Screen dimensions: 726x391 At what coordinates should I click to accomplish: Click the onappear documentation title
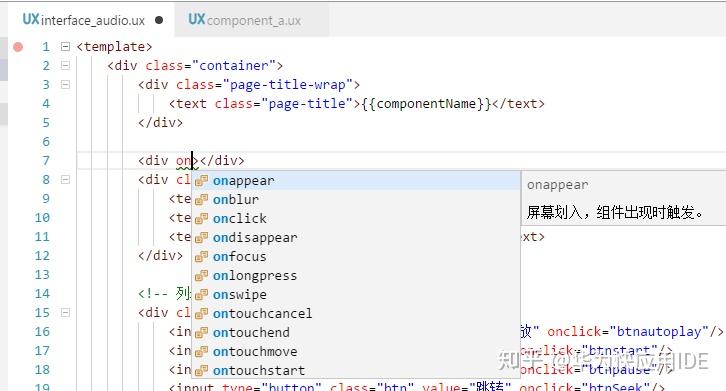(557, 185)
